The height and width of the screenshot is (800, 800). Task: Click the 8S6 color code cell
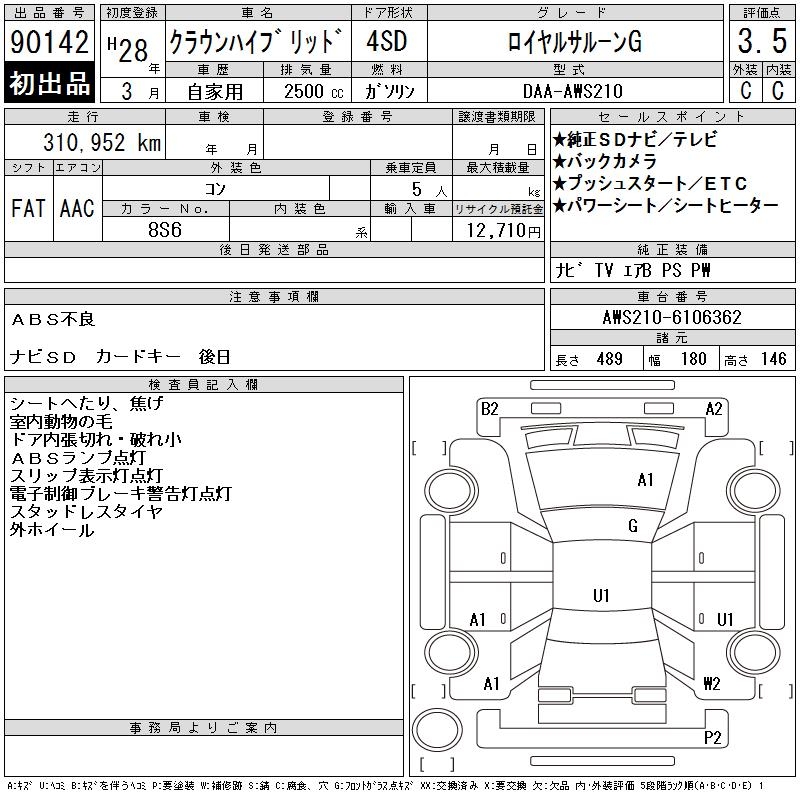click(166, 230)
